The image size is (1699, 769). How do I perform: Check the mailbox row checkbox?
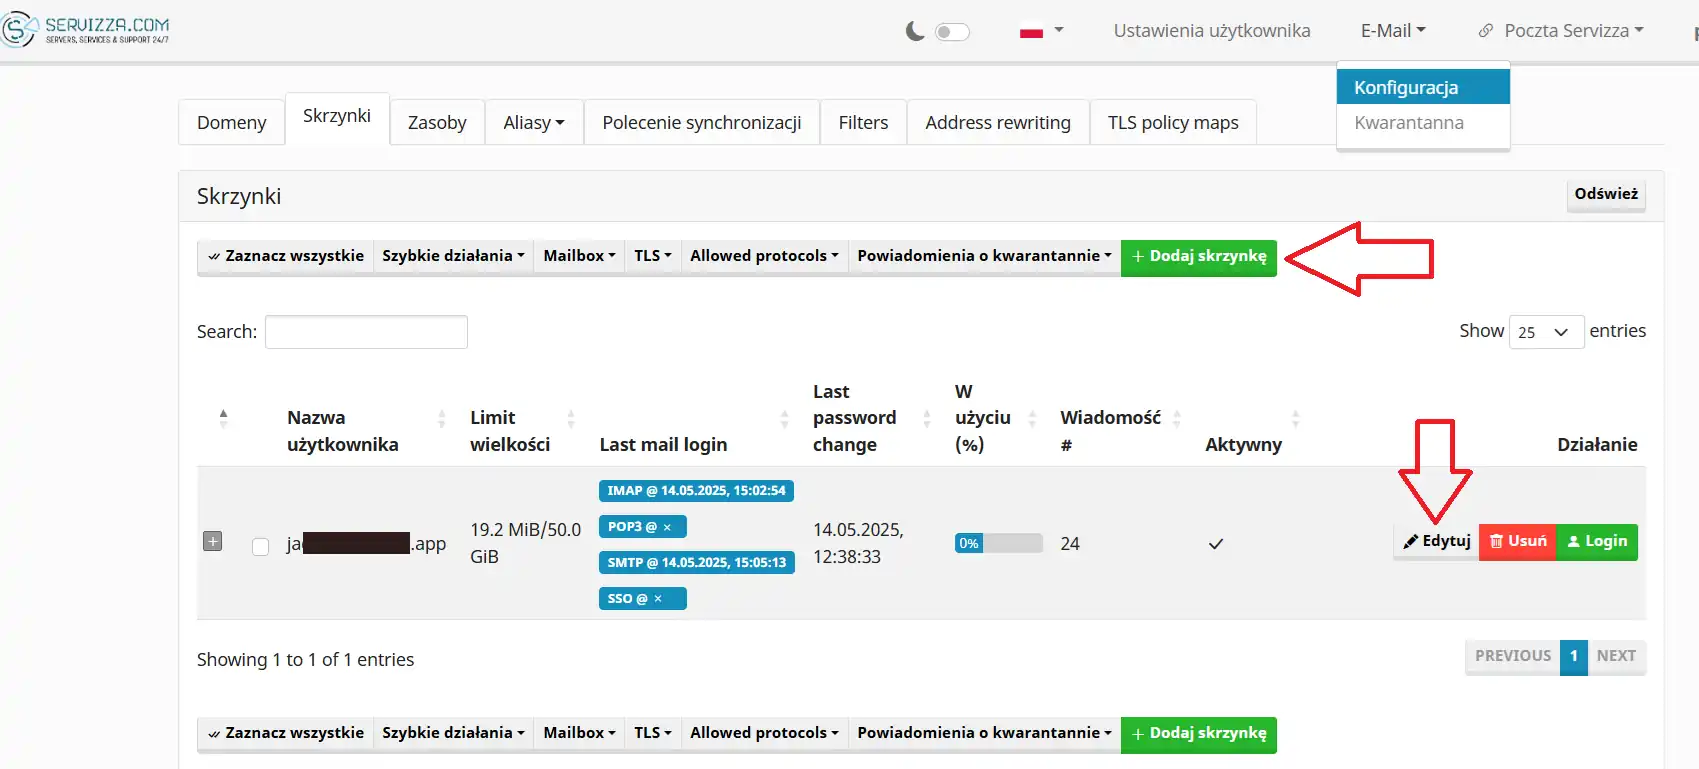pos(261,546)
